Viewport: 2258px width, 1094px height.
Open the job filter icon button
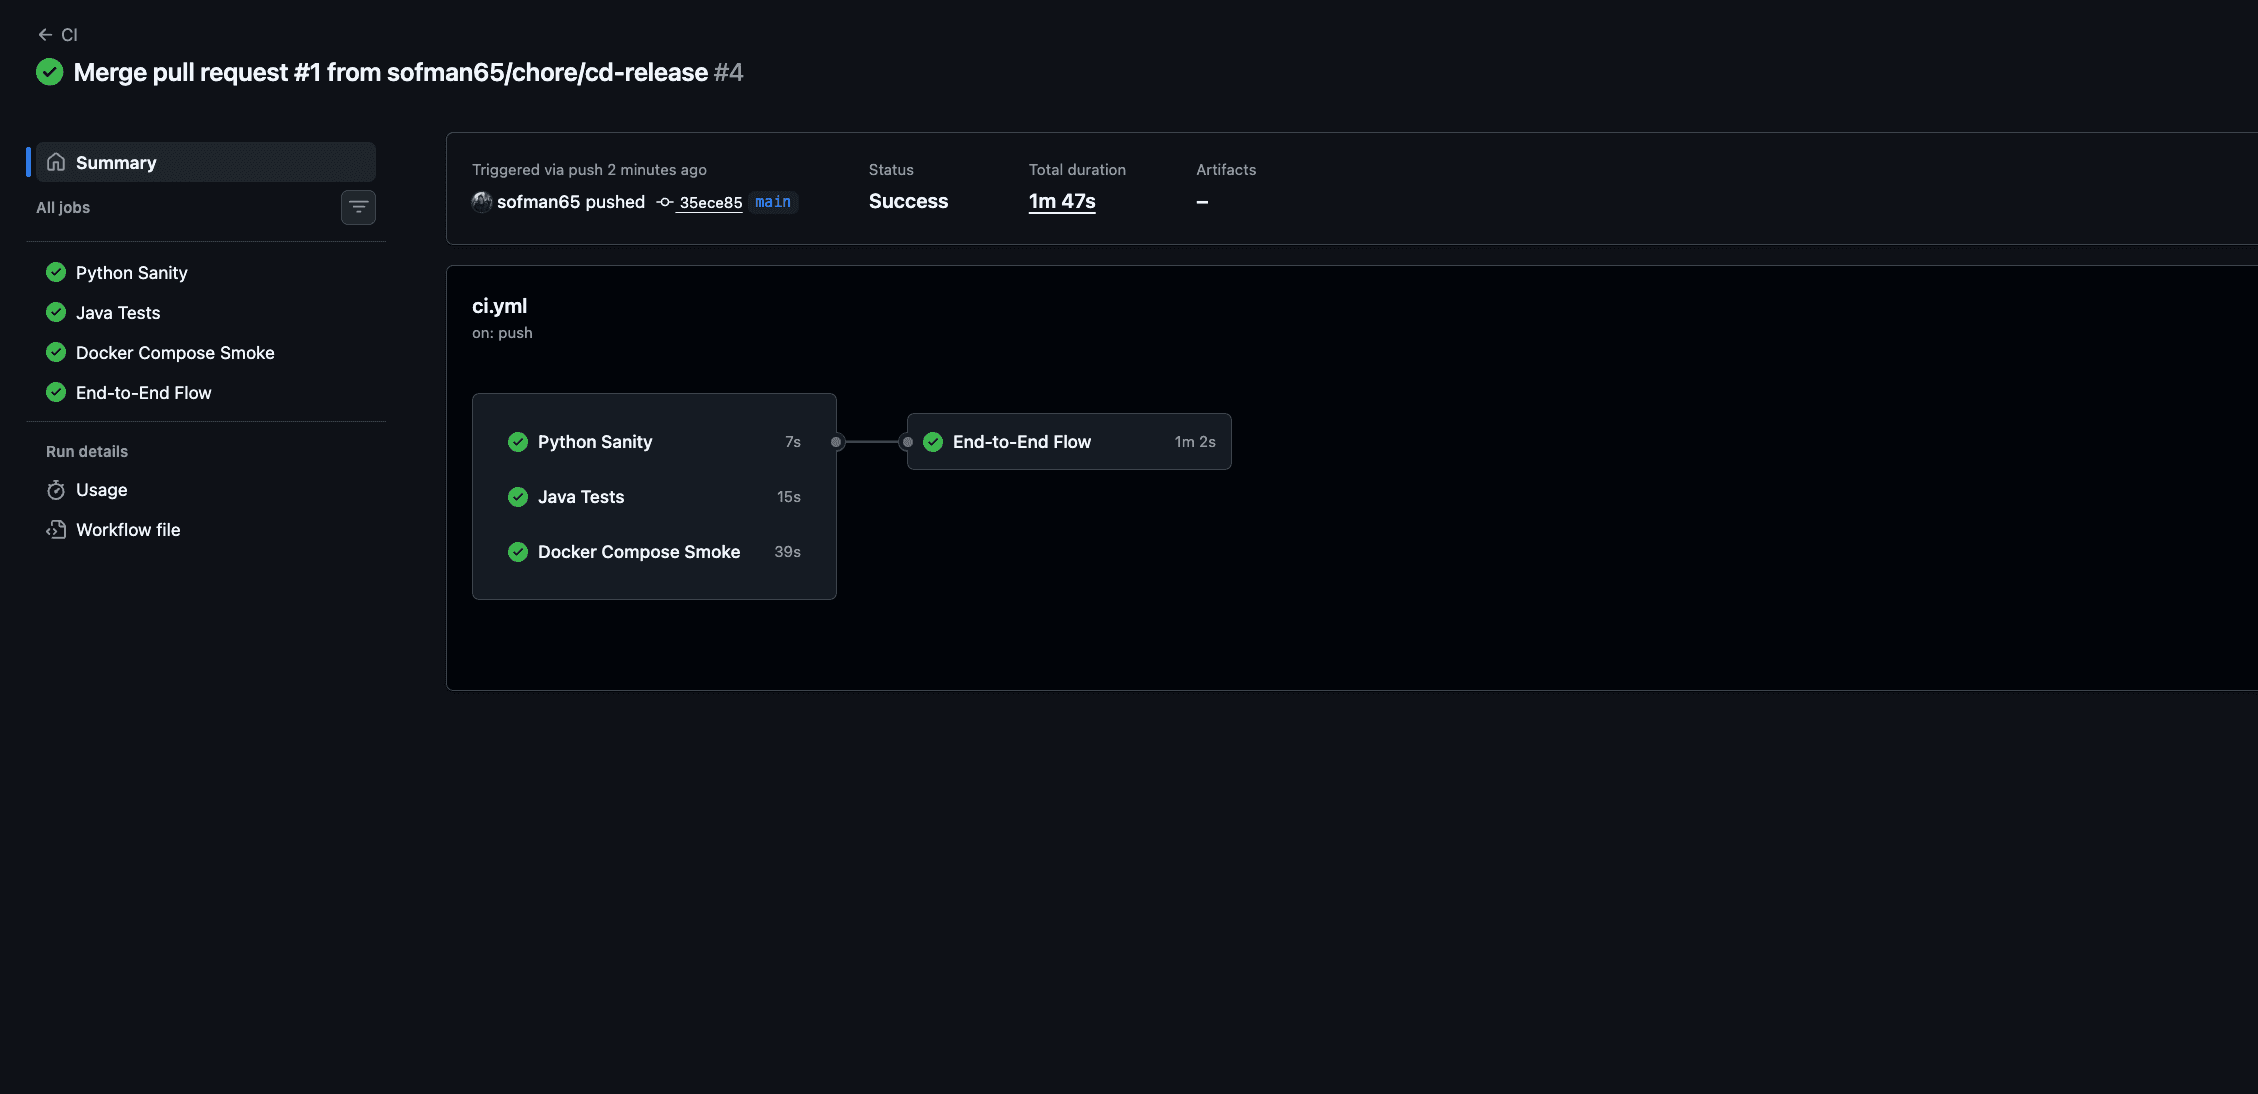(x=358, y=207)
